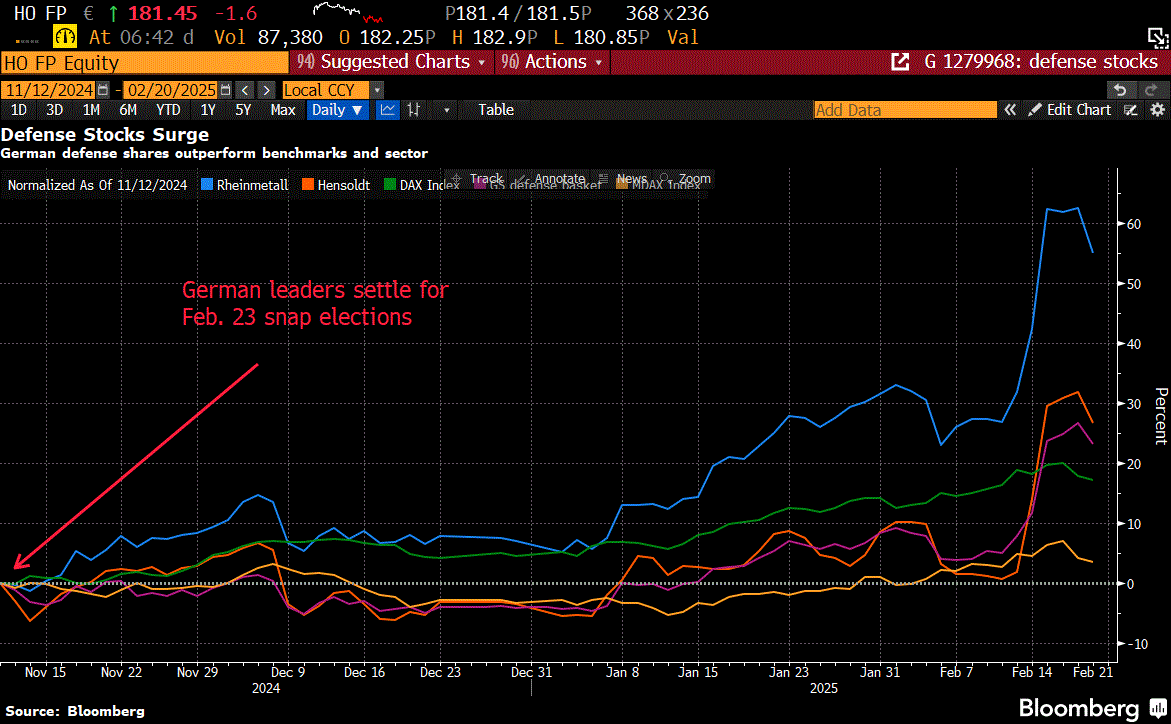This screenshot has width=1171, height=724.
Task: Select the 1D time range
Action: coord(19,110)
